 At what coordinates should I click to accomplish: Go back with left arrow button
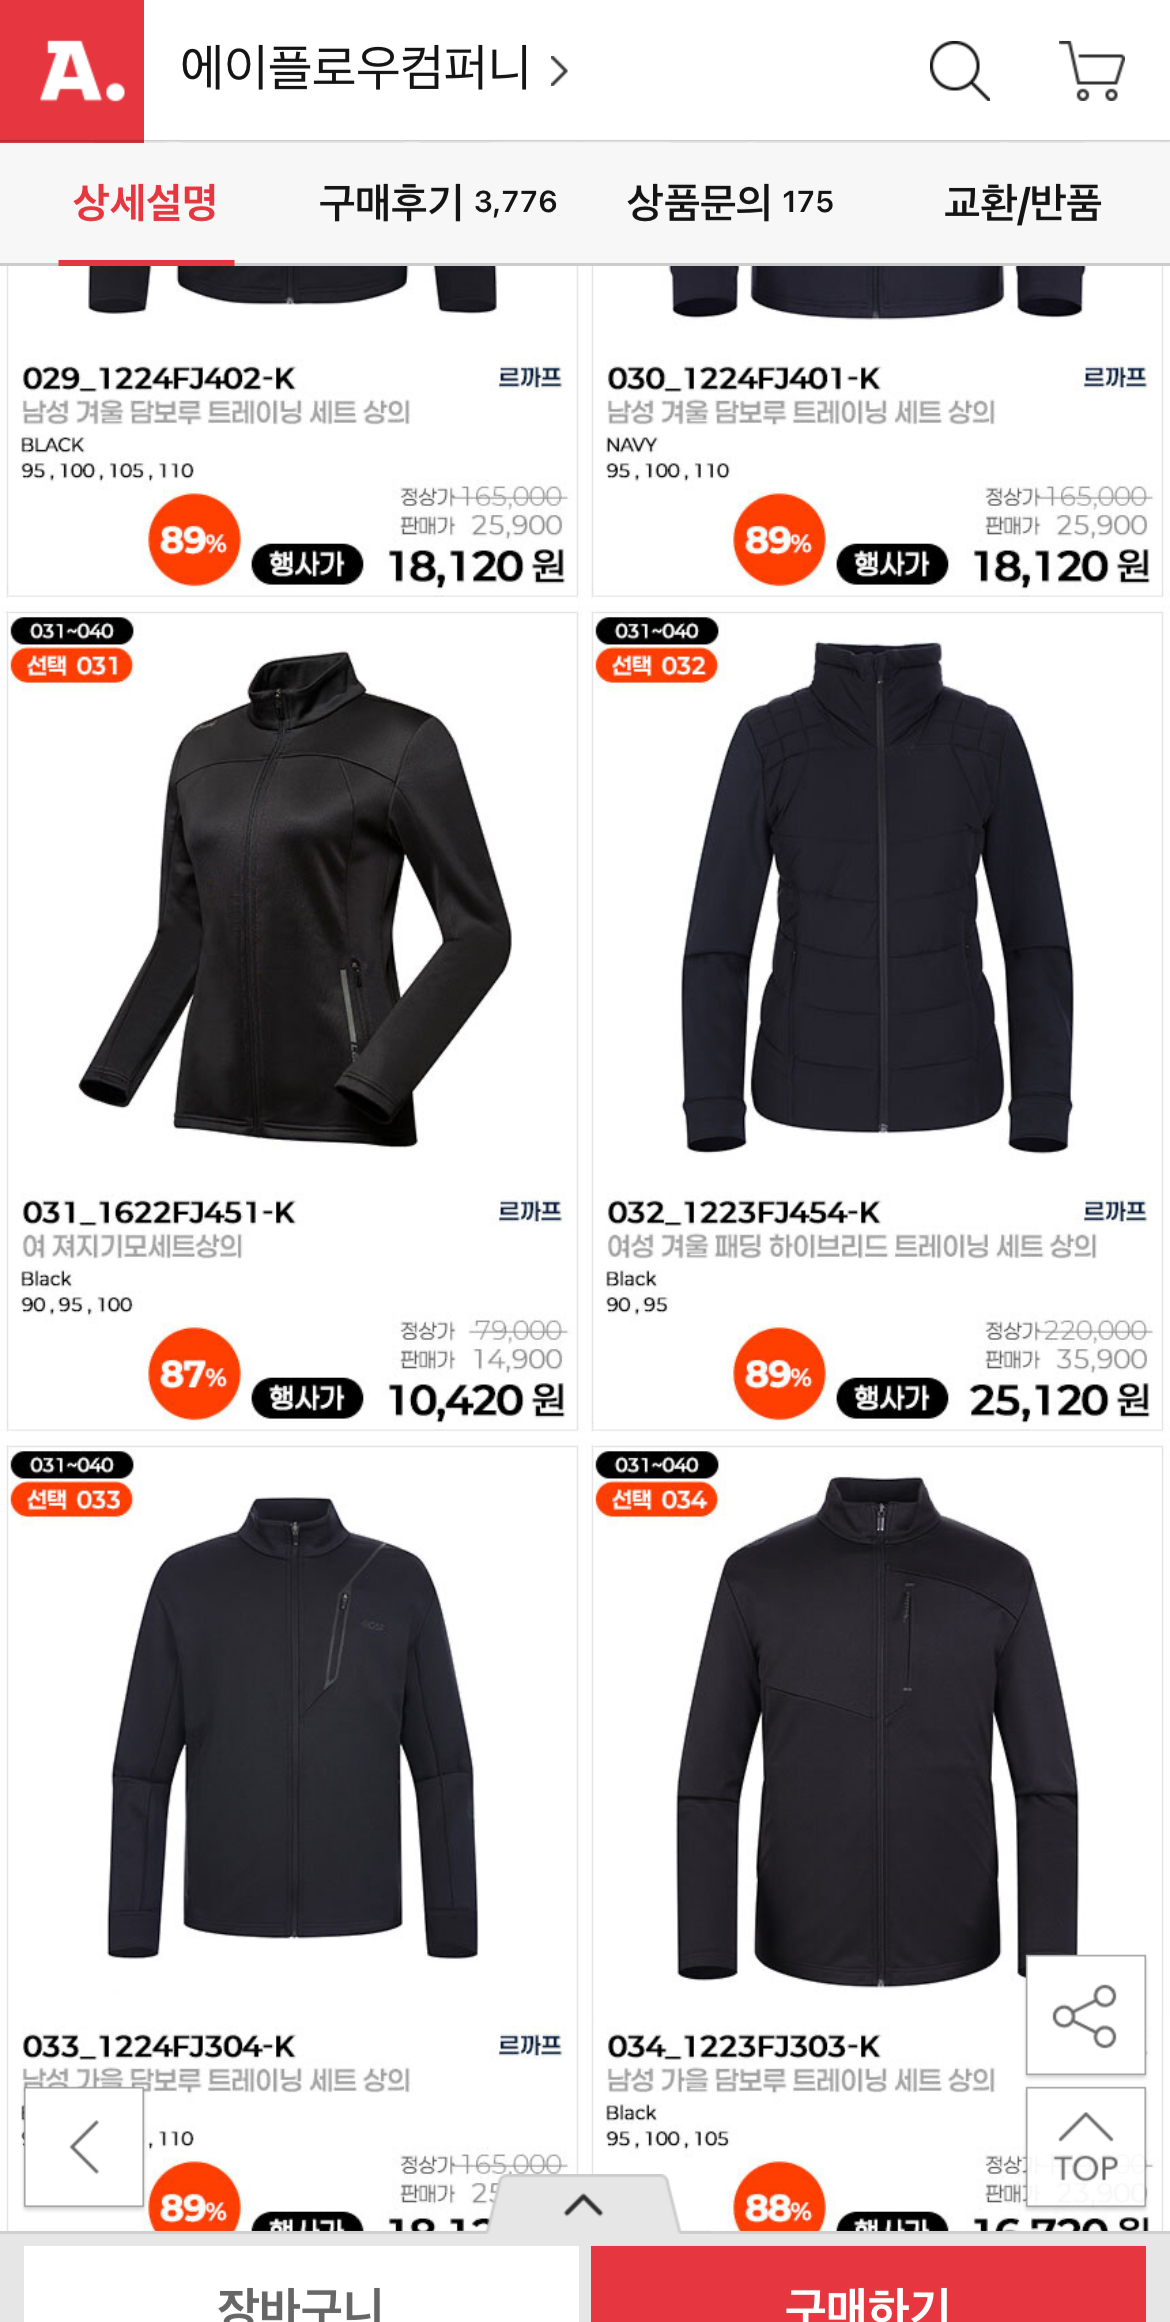(x=84, y=2147)
